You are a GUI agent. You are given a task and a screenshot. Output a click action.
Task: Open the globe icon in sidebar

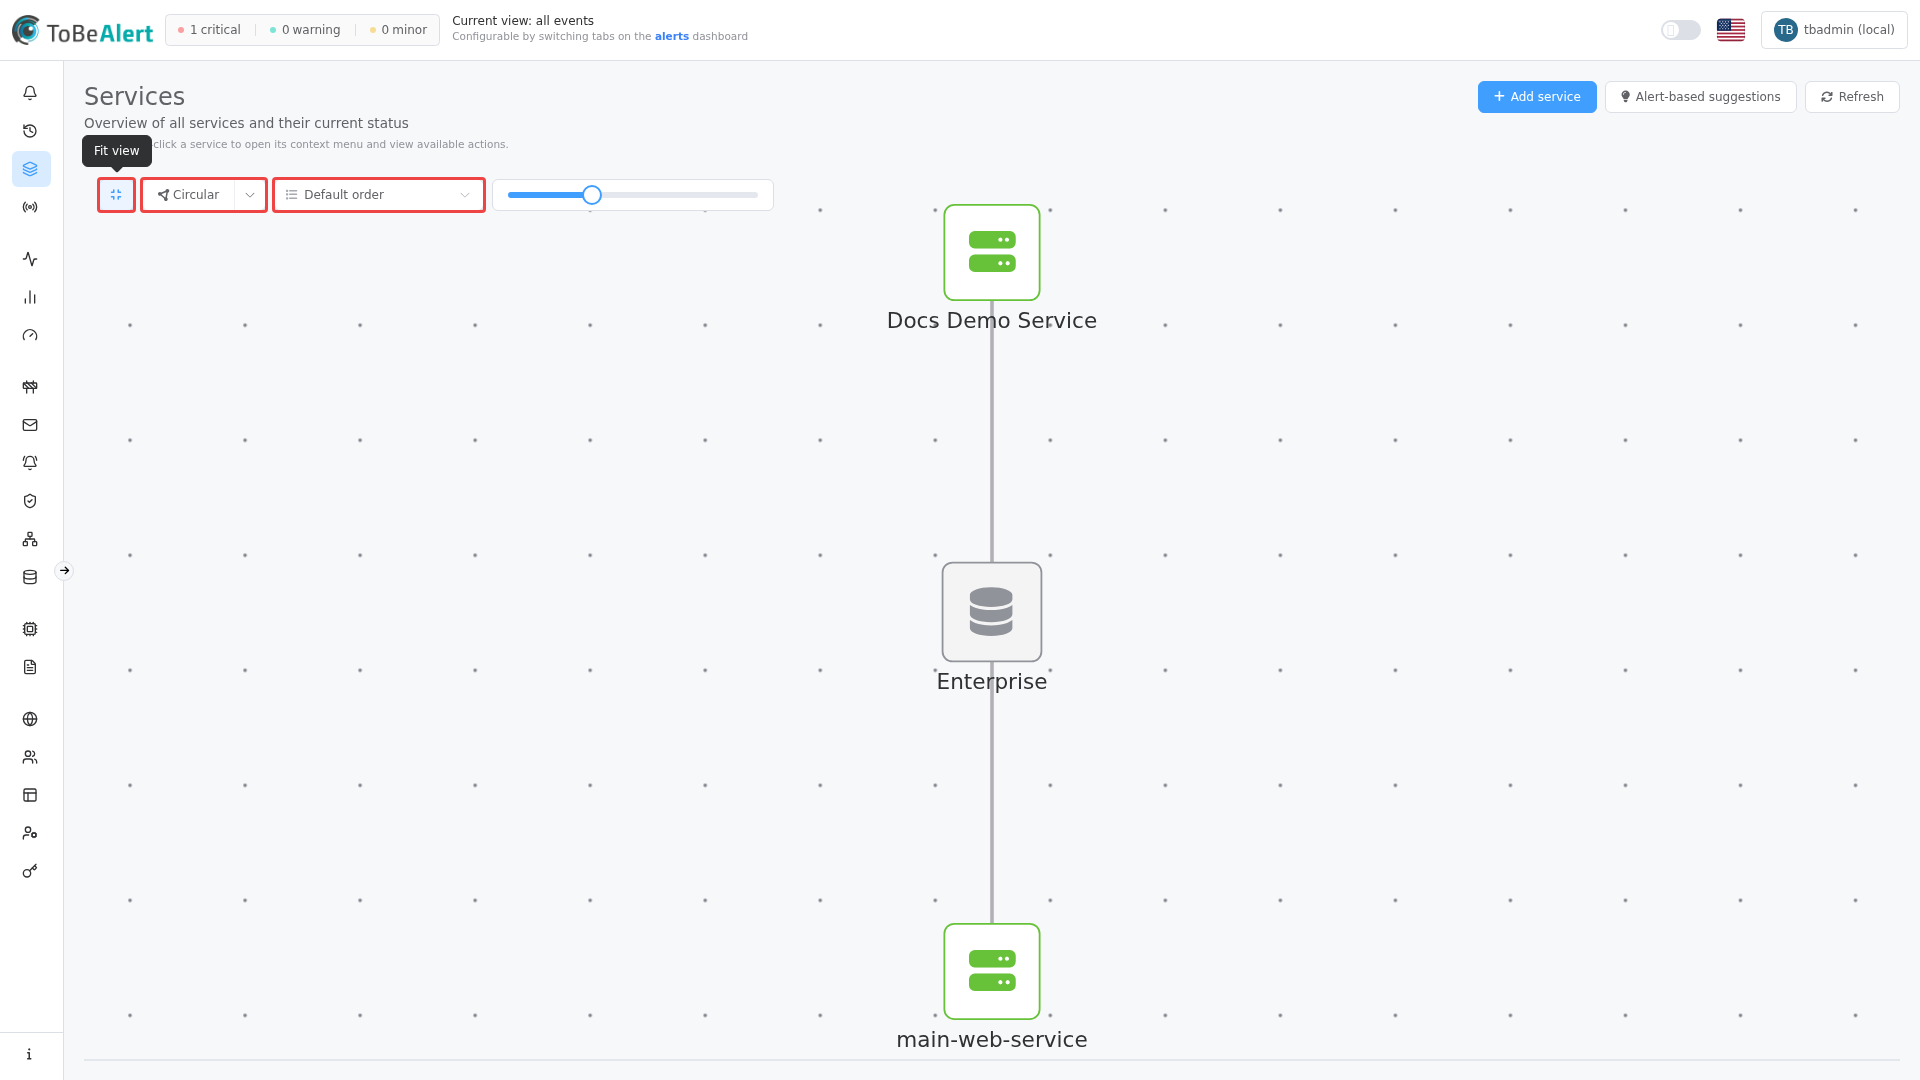tap(30, 719)
